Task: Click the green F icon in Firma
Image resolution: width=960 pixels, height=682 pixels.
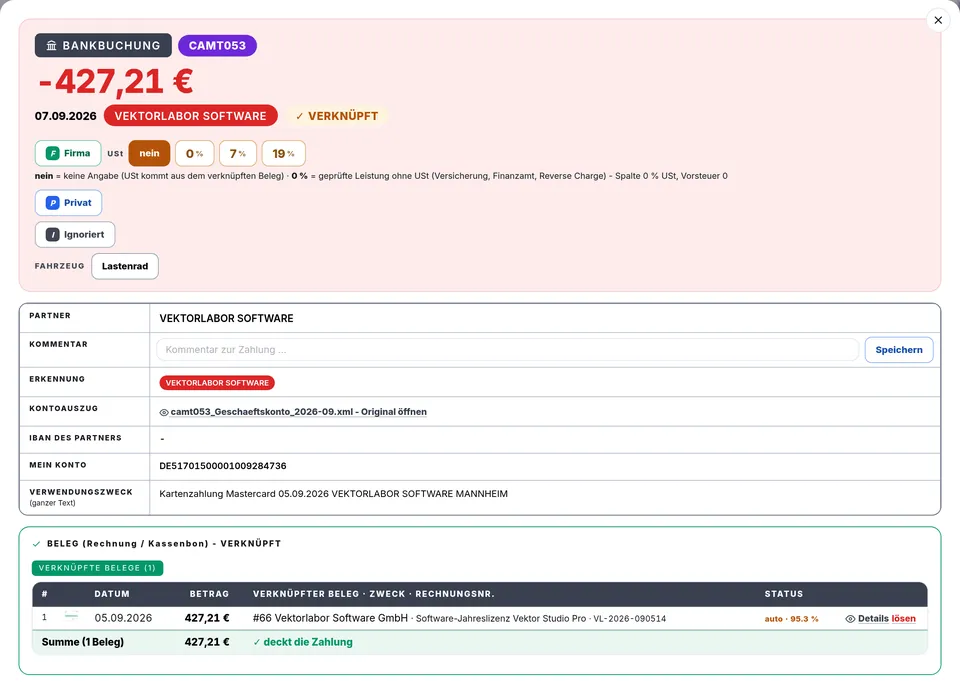Action: tap(53, 153)
